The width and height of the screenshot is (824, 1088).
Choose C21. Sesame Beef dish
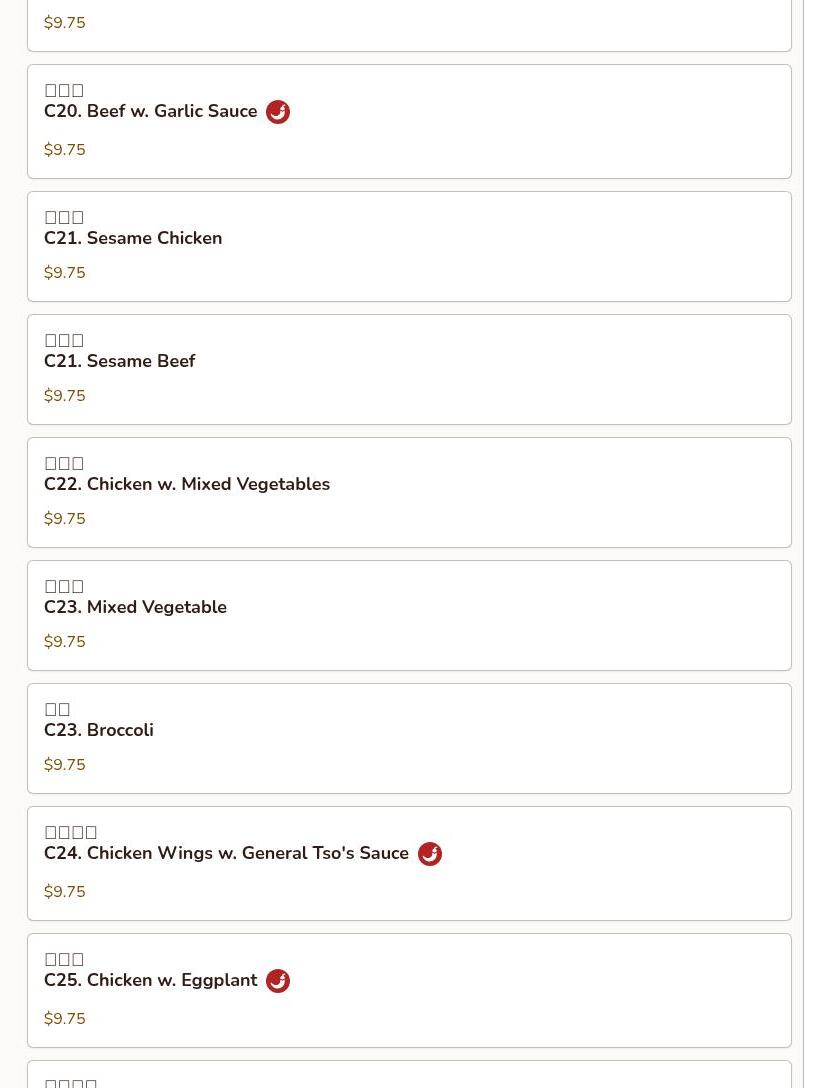(409, 369)
